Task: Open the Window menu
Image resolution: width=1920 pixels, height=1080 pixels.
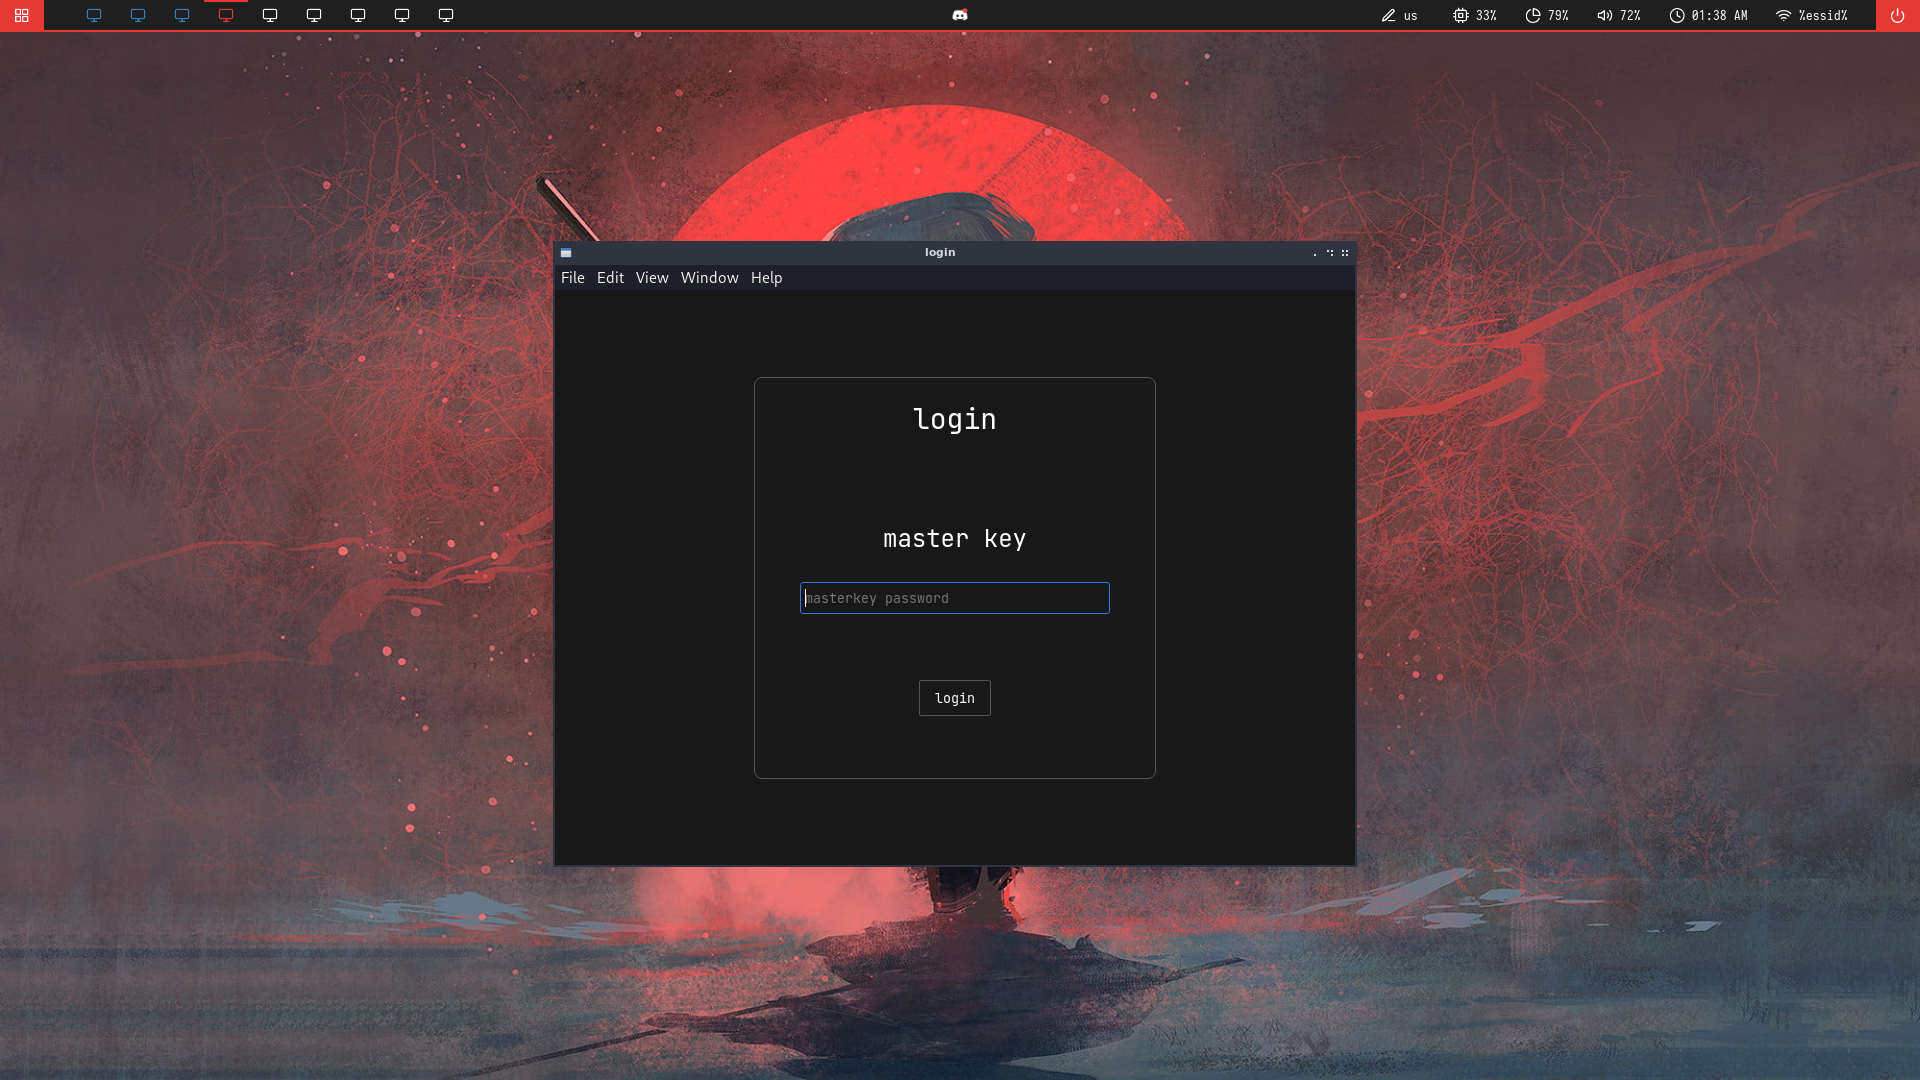Action: click(709, 278)
